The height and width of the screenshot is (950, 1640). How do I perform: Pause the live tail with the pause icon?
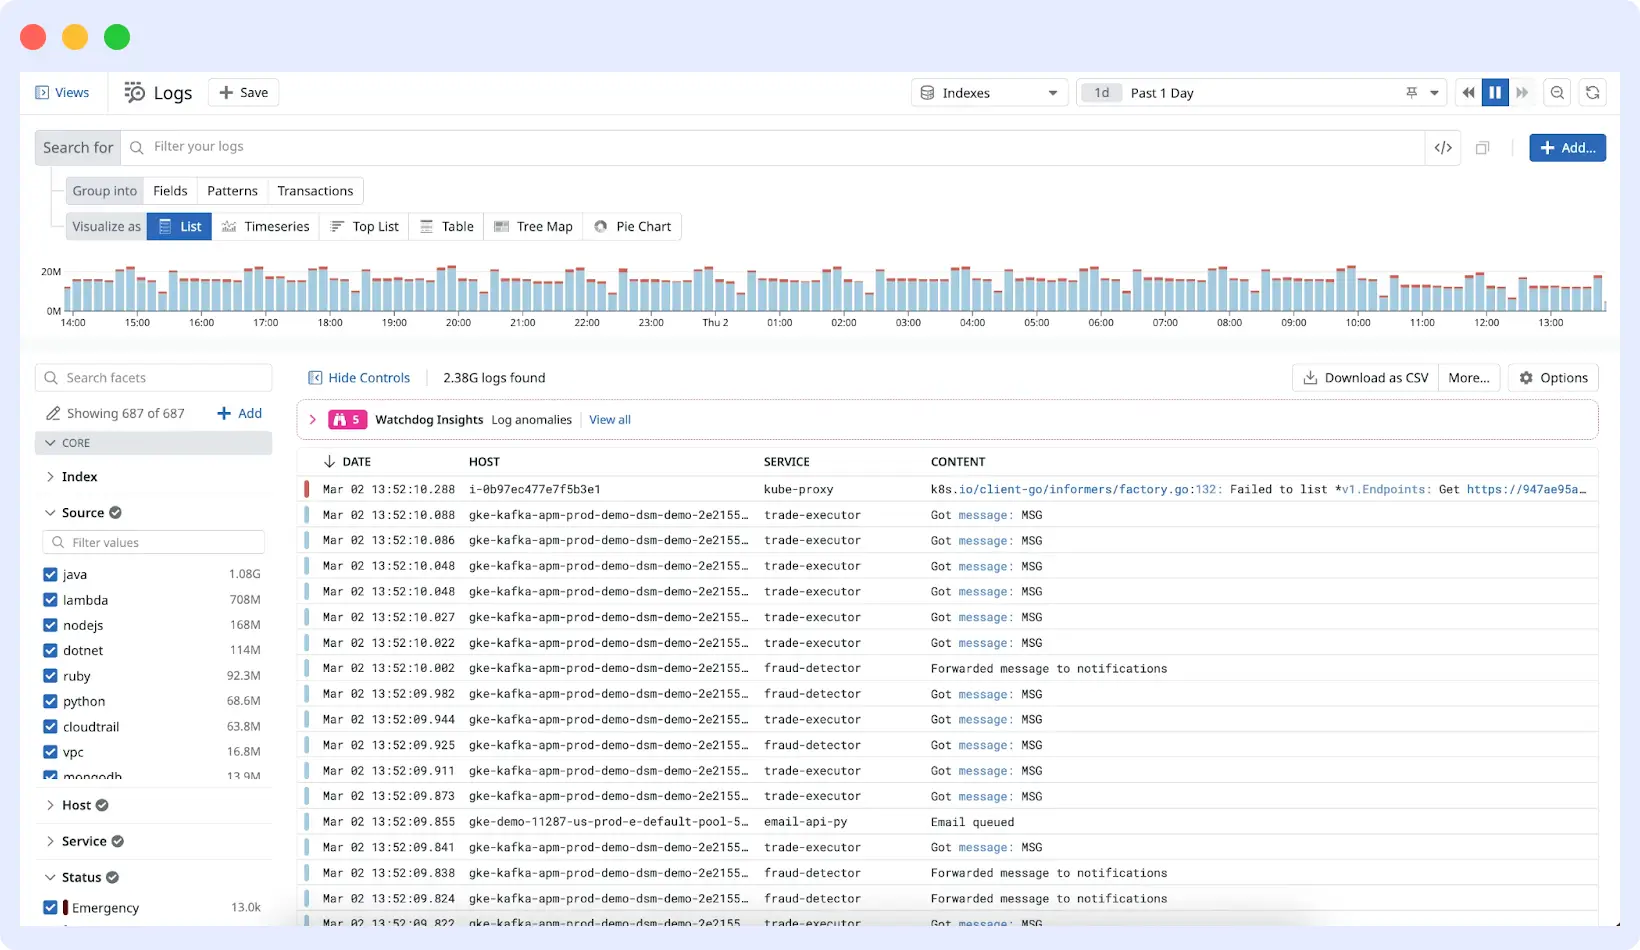(1495, 92)
